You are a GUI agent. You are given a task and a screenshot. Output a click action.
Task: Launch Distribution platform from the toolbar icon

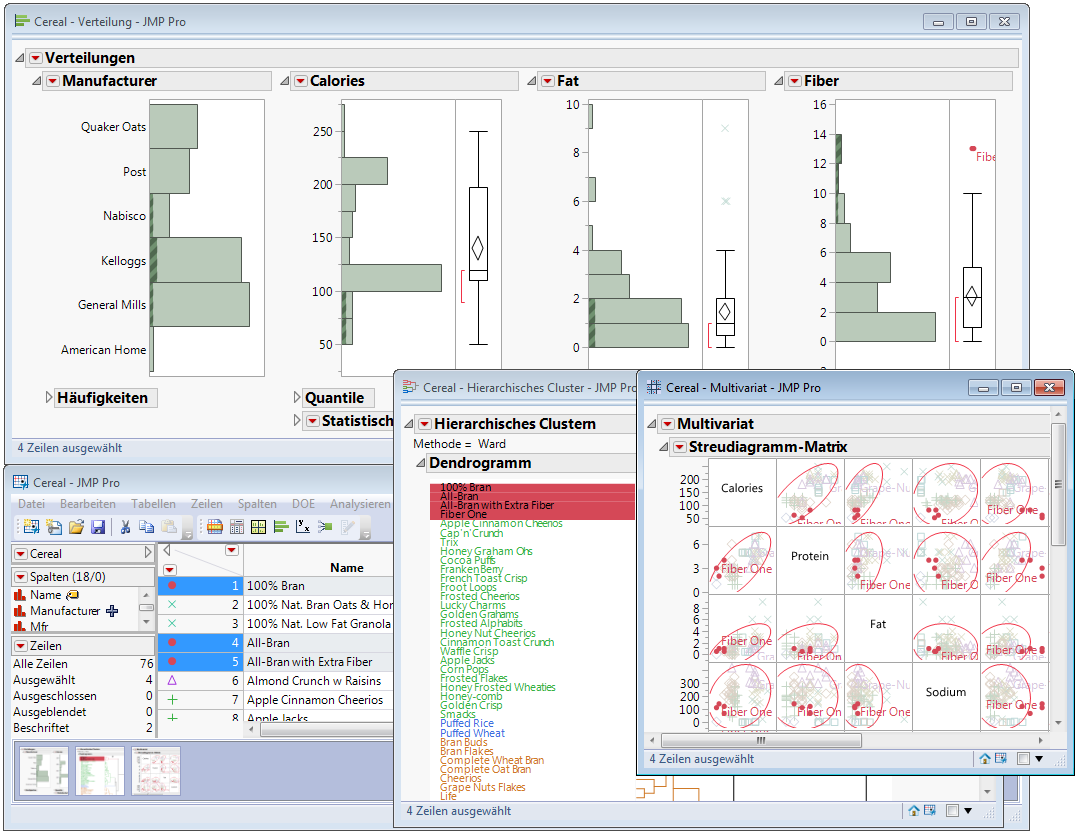(281, 527)
